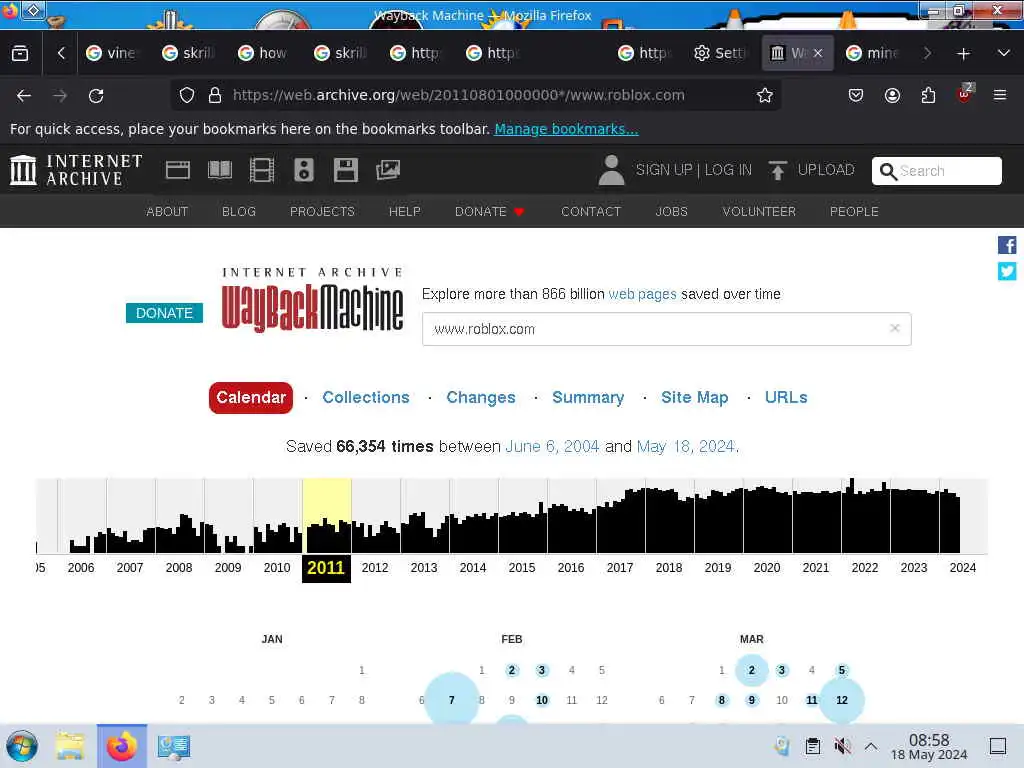This screenshot has width=1024, height=768.
Task: Show hidden system tray icons
Action: click(871, 746)
